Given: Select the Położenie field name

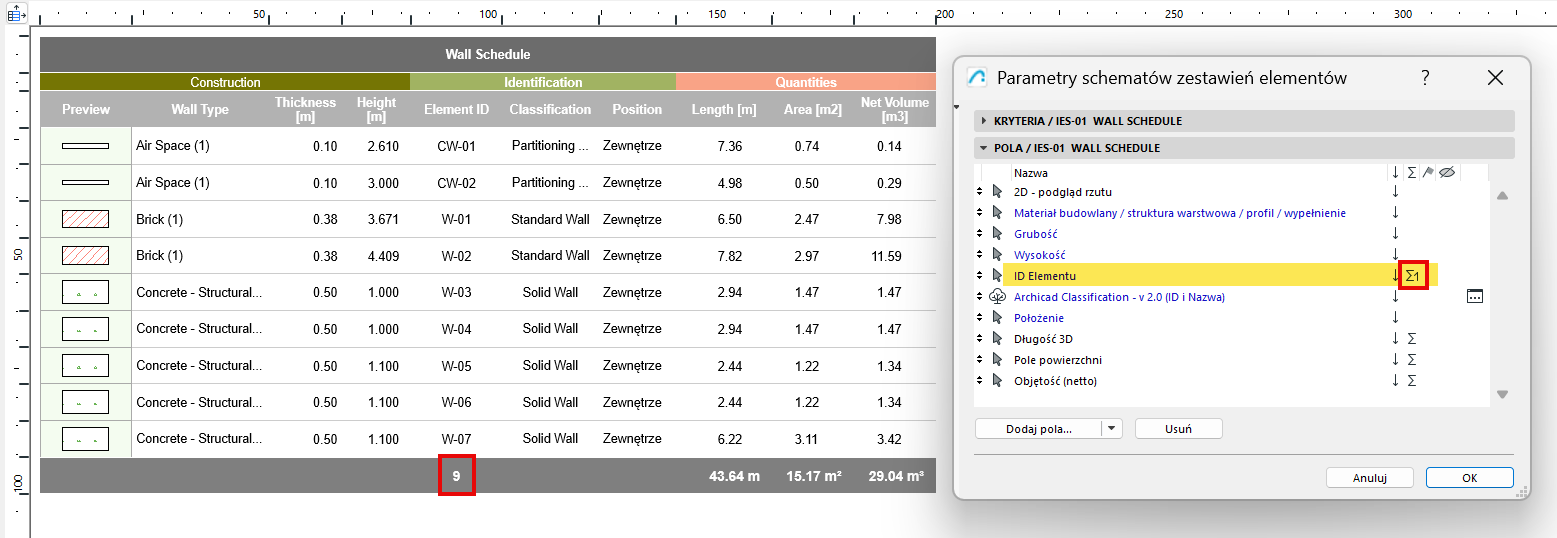Looking at the screenshot, I should 1039,318.
